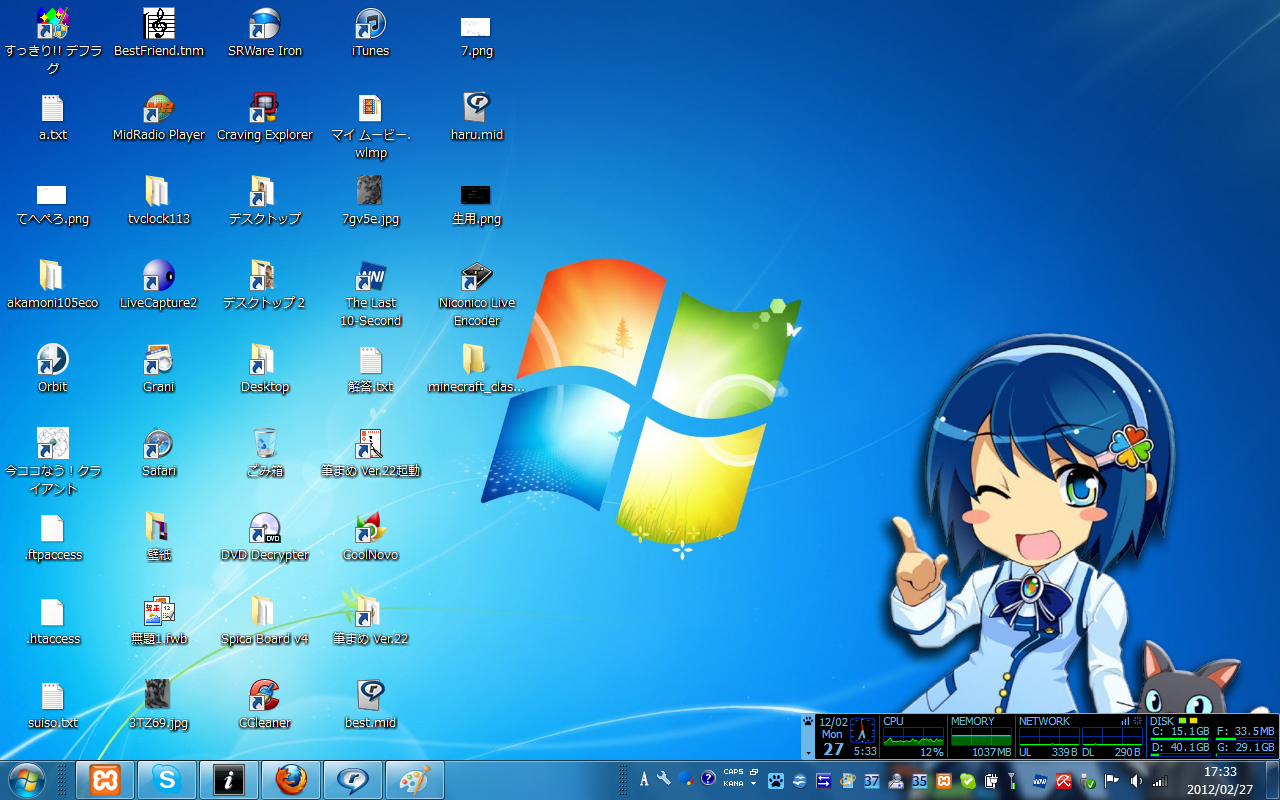
Task: Open the SRWare Iron desktop shortcut
Action: point(264,24)
